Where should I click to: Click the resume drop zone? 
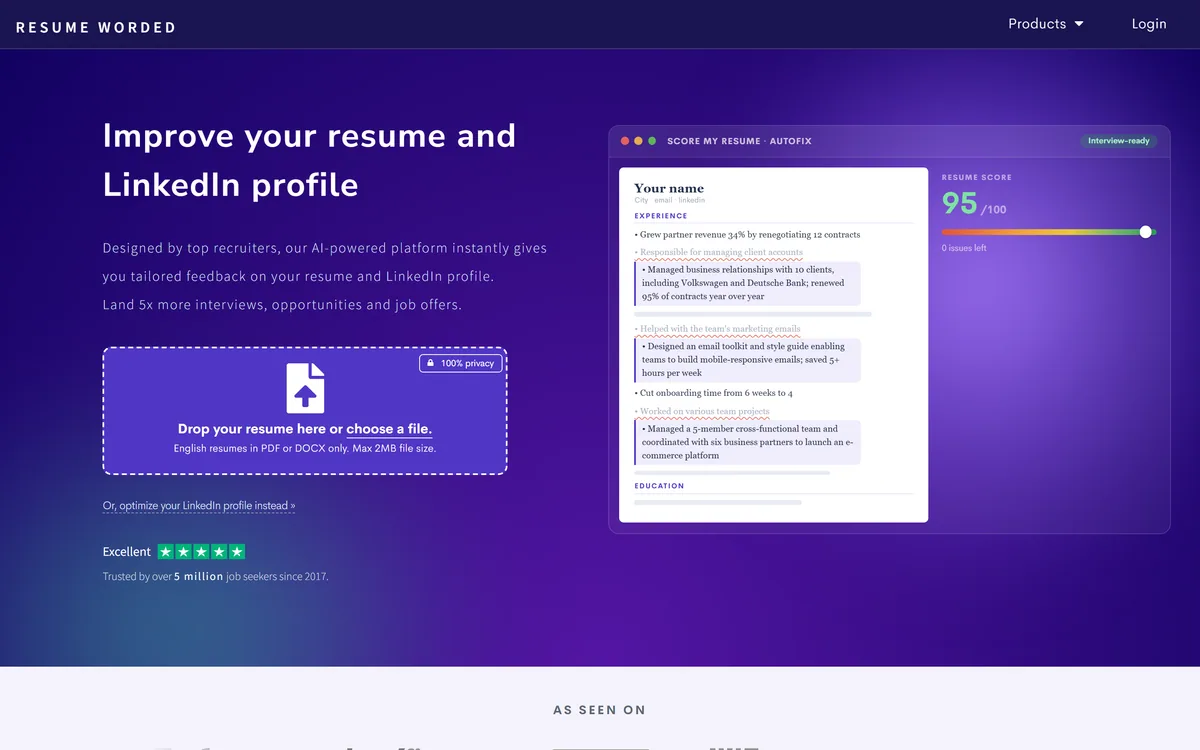point(305,411)
